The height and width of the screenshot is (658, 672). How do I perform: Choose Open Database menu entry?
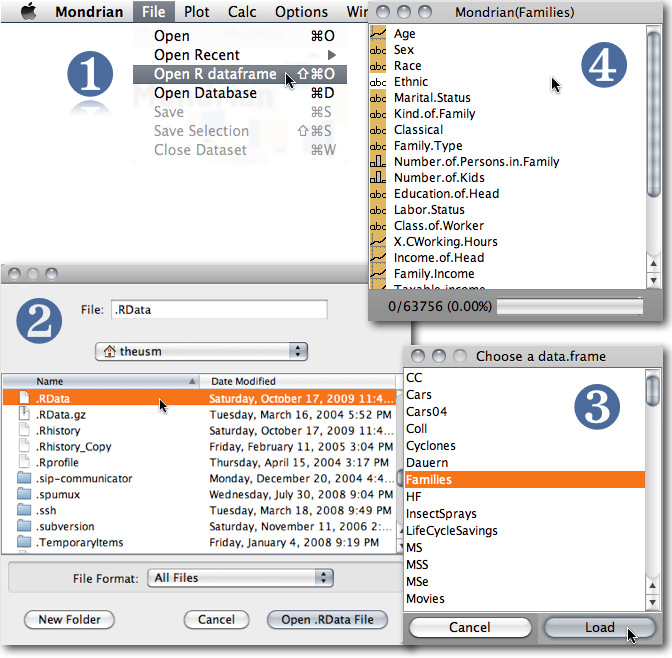pos(240,93)
